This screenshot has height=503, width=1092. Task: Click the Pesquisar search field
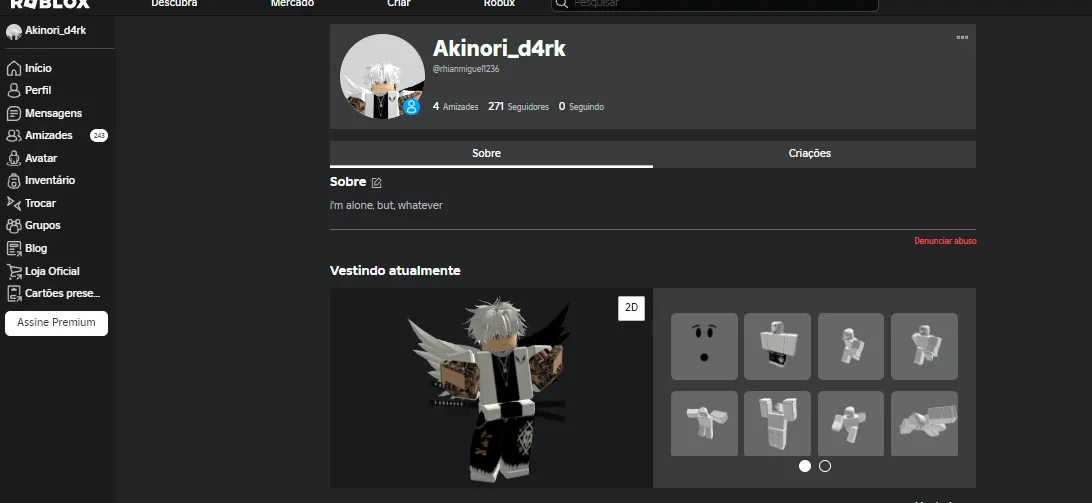(x=715, y=4)
